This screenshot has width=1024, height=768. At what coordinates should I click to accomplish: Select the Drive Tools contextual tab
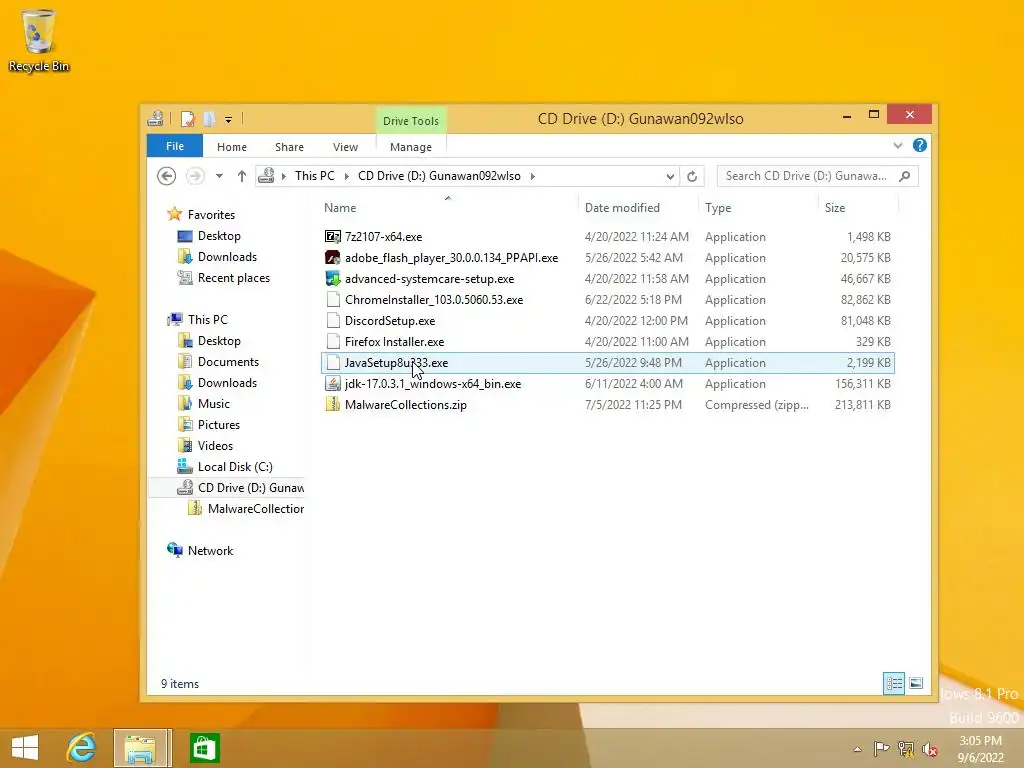[x=411, y=121]
